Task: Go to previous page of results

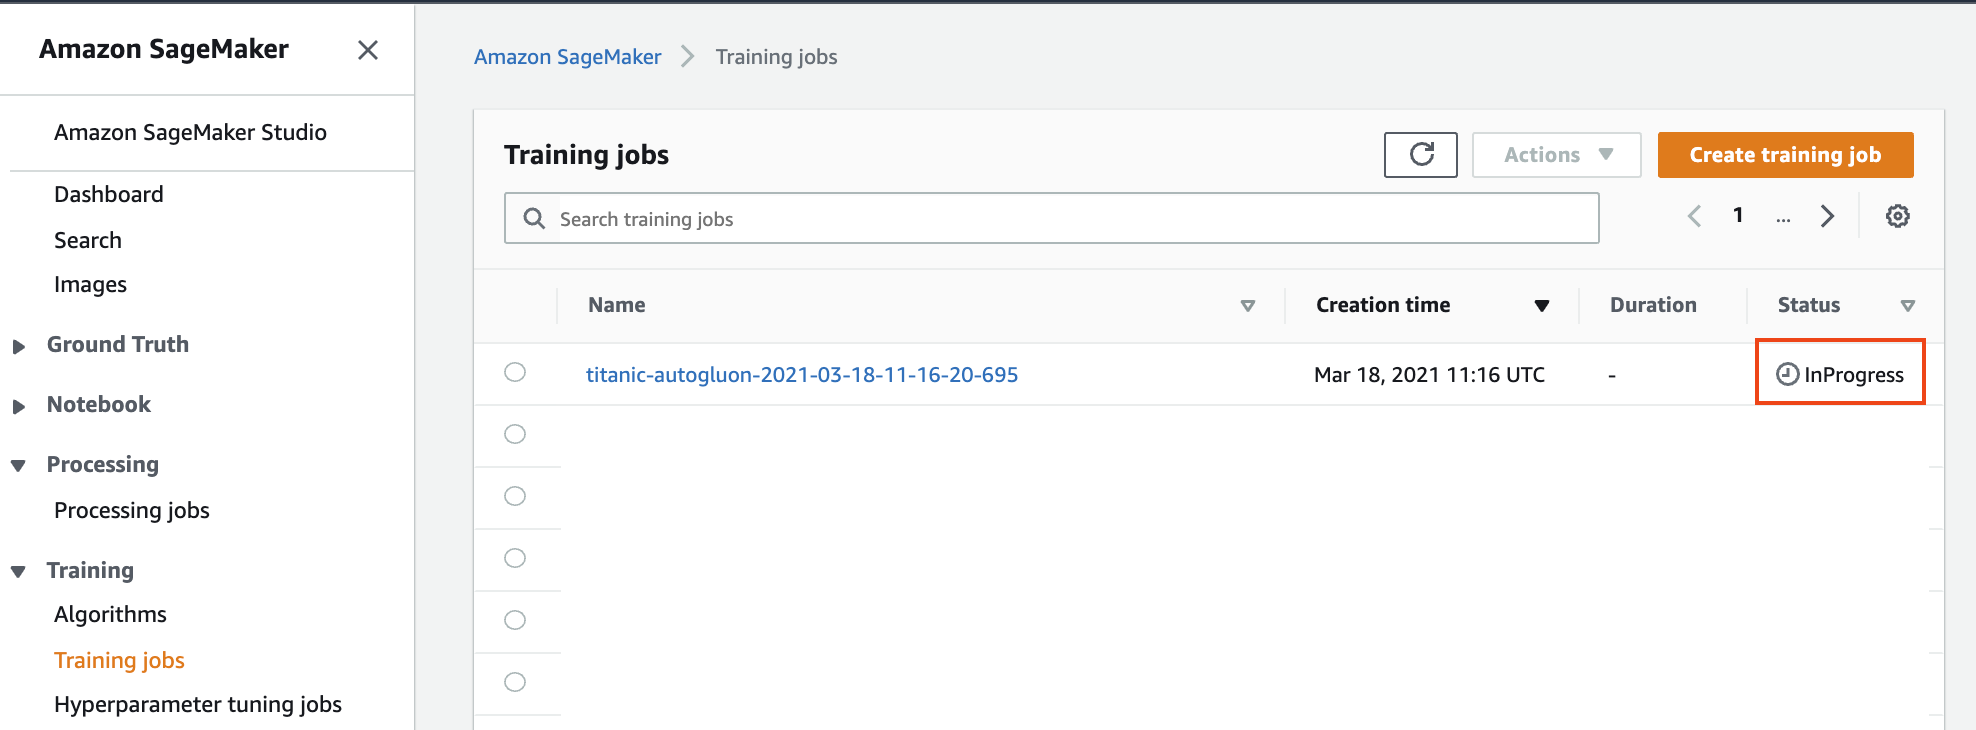Action: pos(1694,216)
